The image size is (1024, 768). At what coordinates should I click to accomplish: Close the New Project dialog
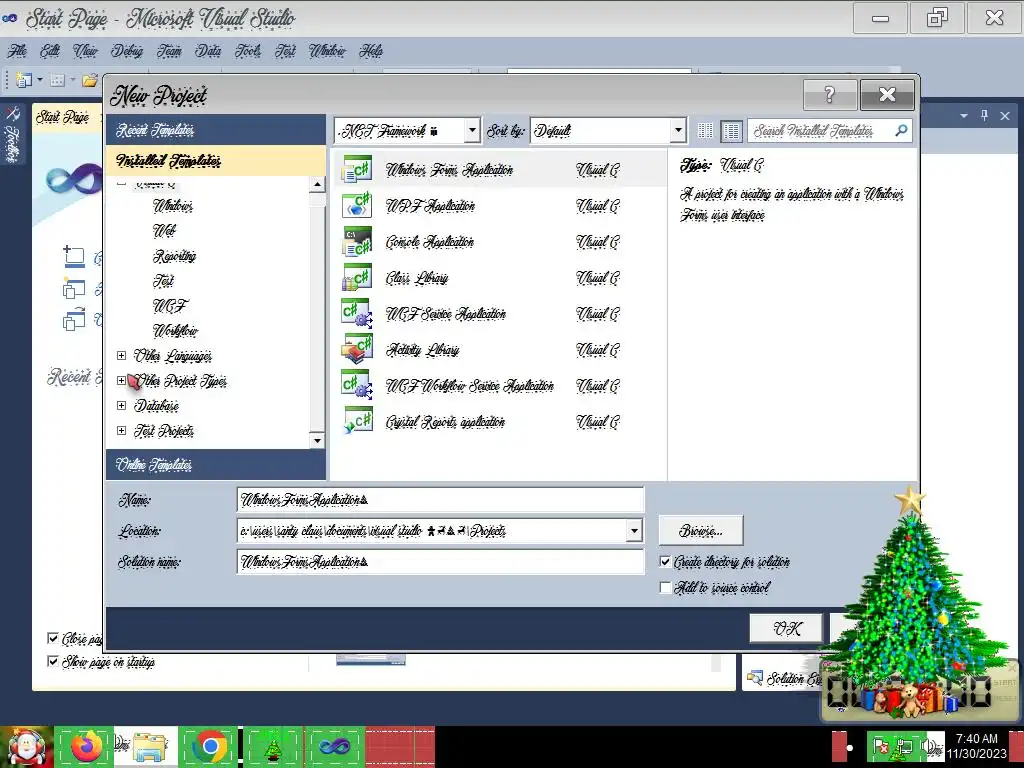point(887,95)
